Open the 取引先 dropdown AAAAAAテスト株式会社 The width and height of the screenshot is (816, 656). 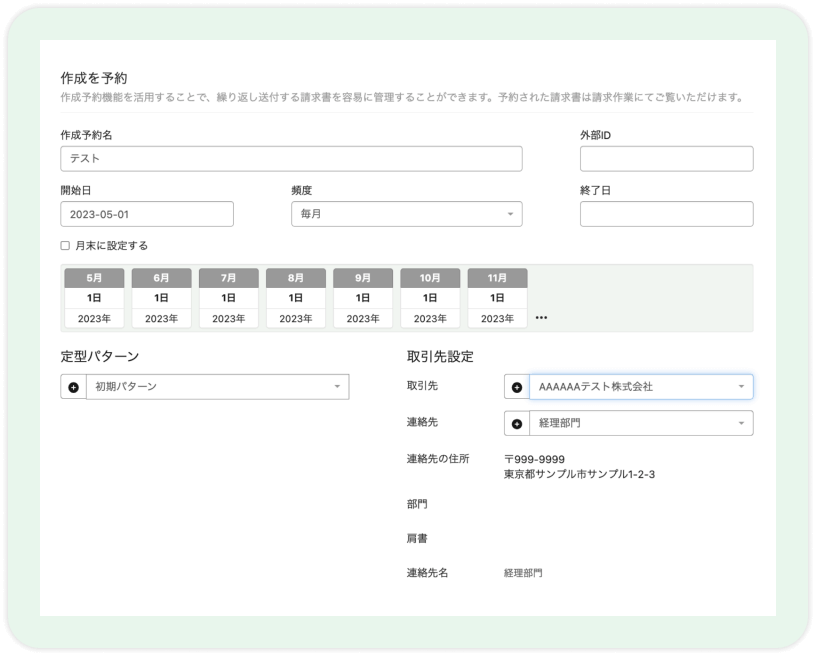pos(640,387)
